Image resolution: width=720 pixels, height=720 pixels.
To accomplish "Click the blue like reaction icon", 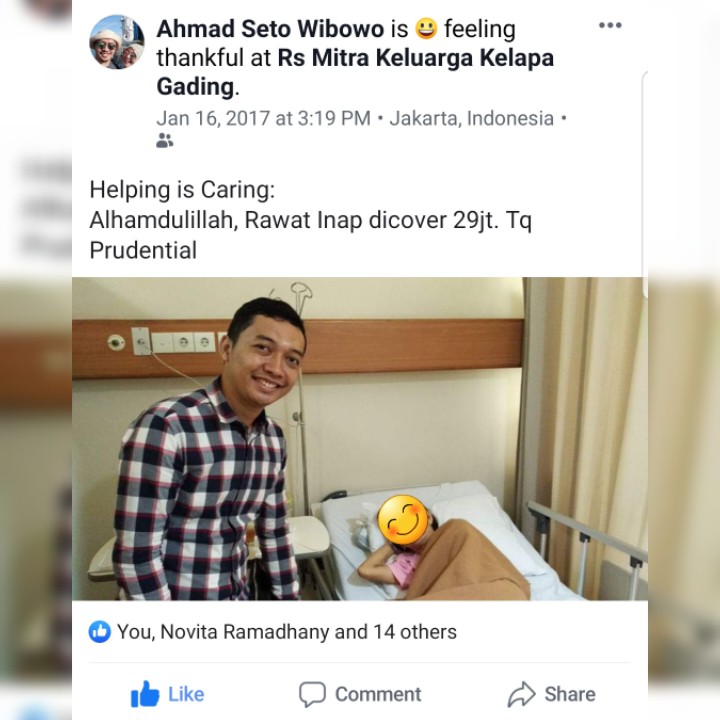I will (100, 632).
